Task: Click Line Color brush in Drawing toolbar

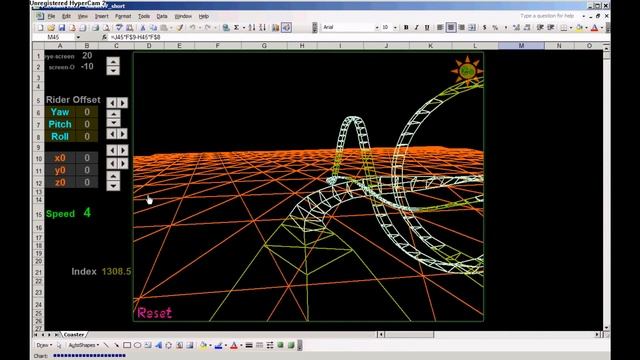Action: 218,345
